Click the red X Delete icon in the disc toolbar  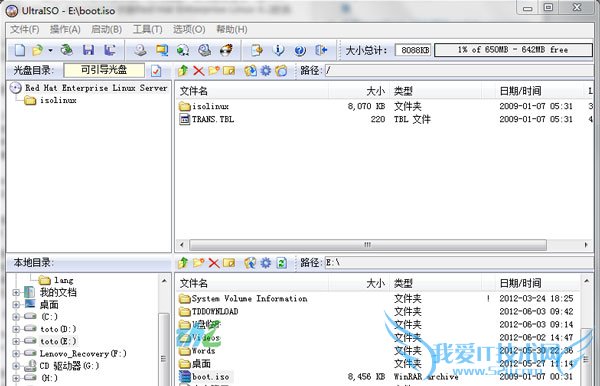pyautogui.click(x=198, y=70)
